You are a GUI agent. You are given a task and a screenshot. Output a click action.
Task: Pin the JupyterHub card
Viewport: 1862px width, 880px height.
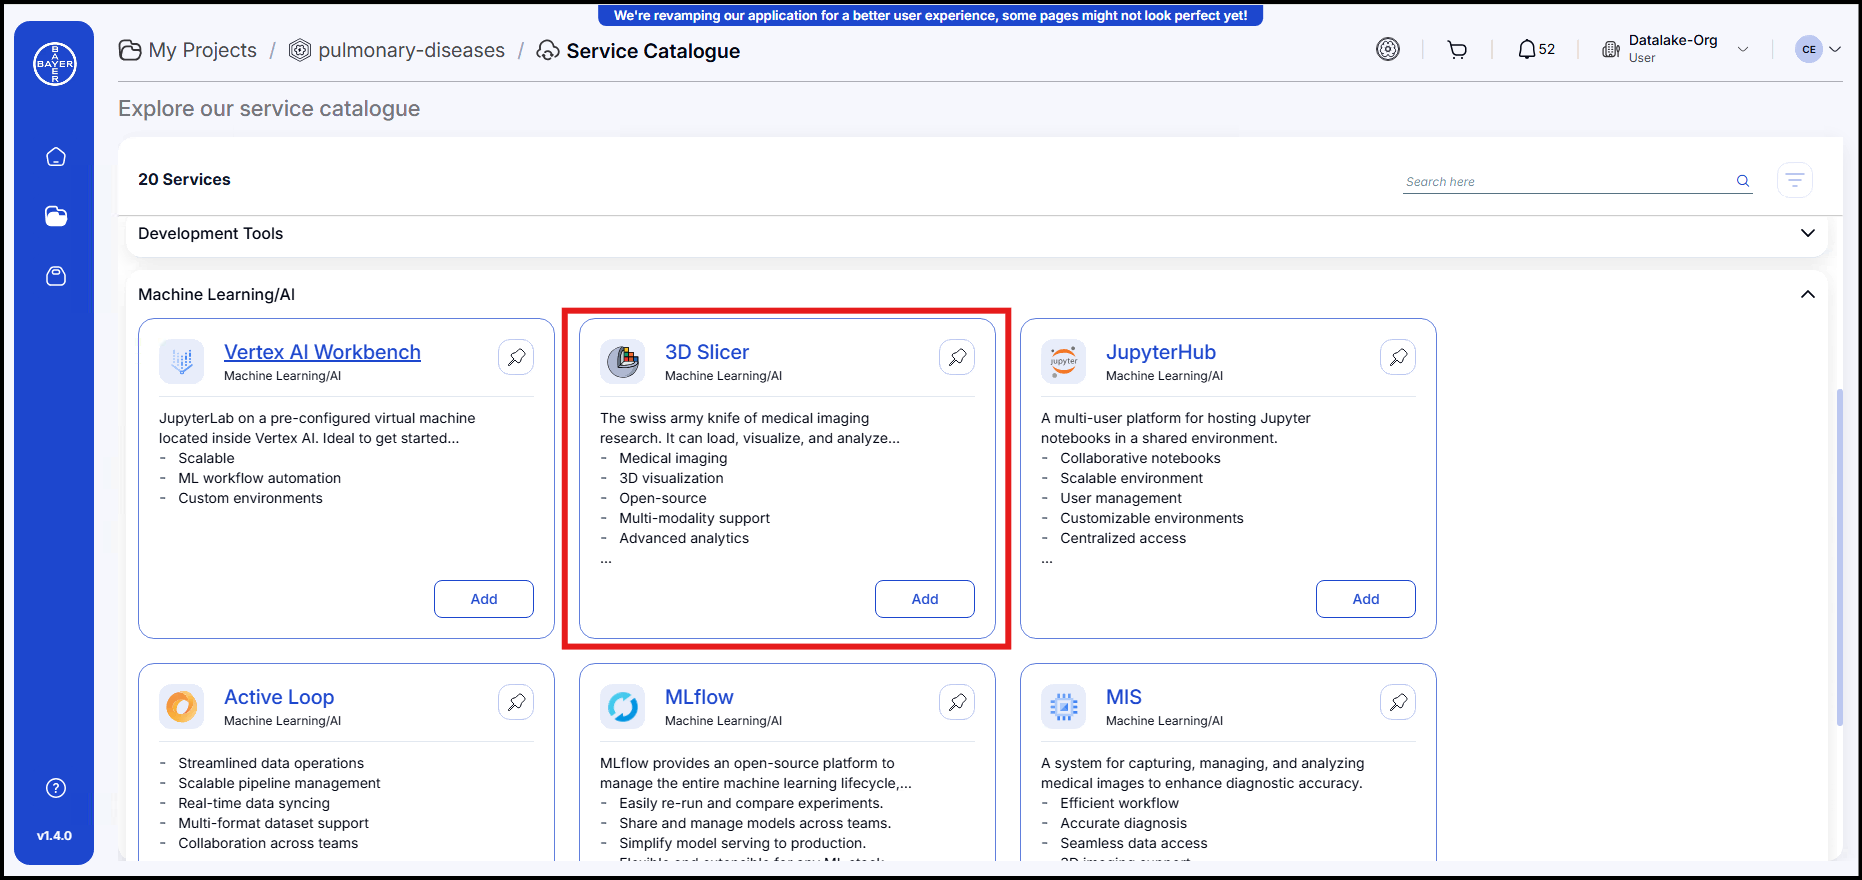(x=1398, y=357)
